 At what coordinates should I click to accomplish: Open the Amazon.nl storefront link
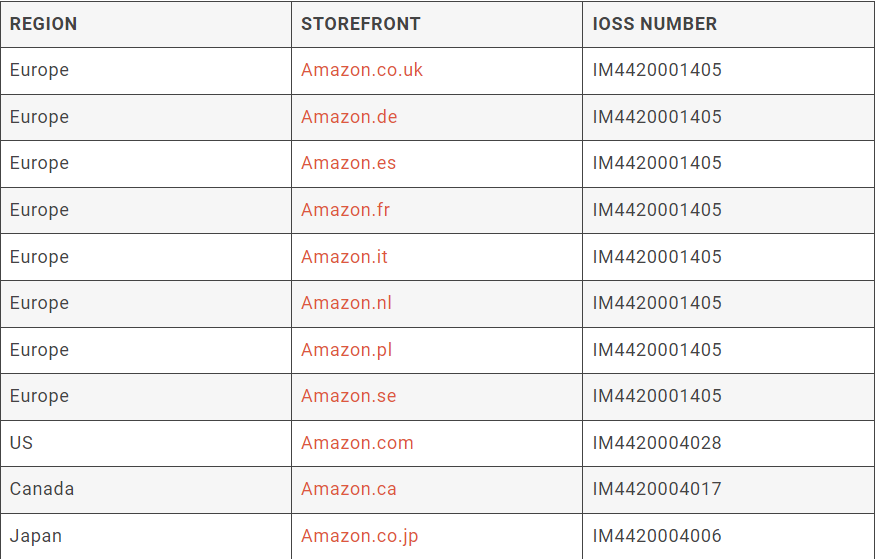[x=346, y=303]
